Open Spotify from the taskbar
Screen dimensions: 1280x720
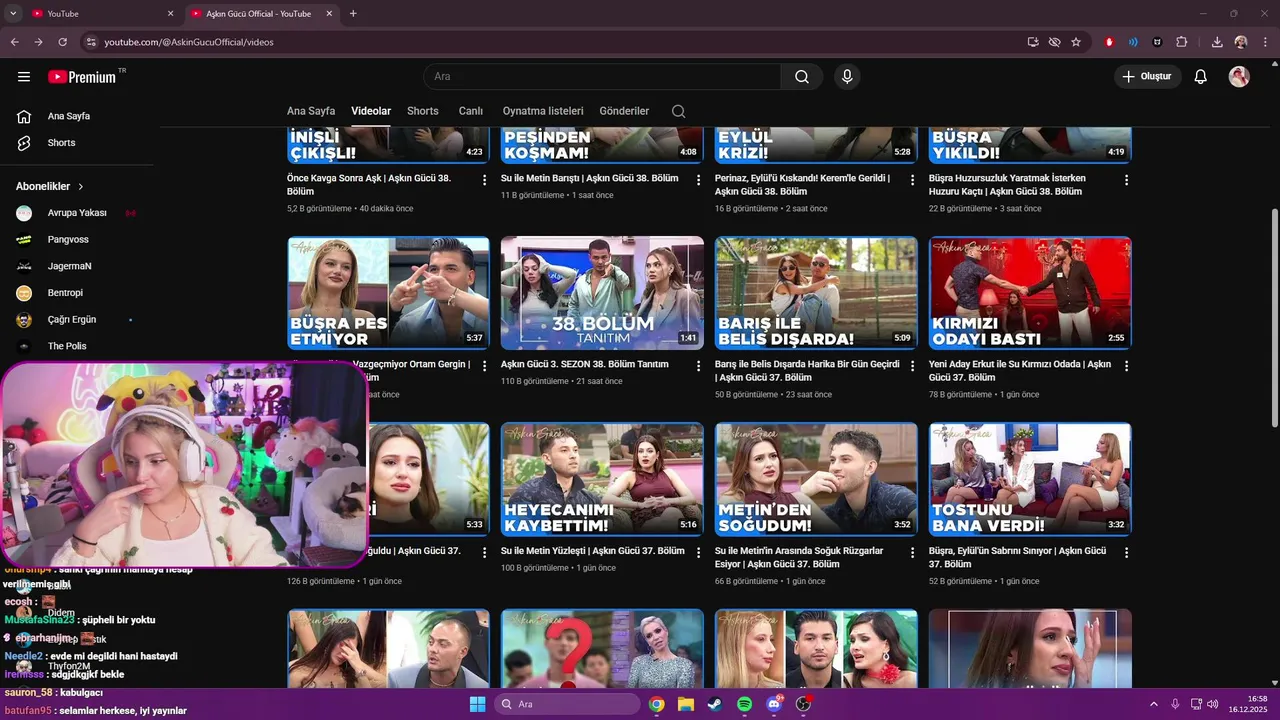745,704
